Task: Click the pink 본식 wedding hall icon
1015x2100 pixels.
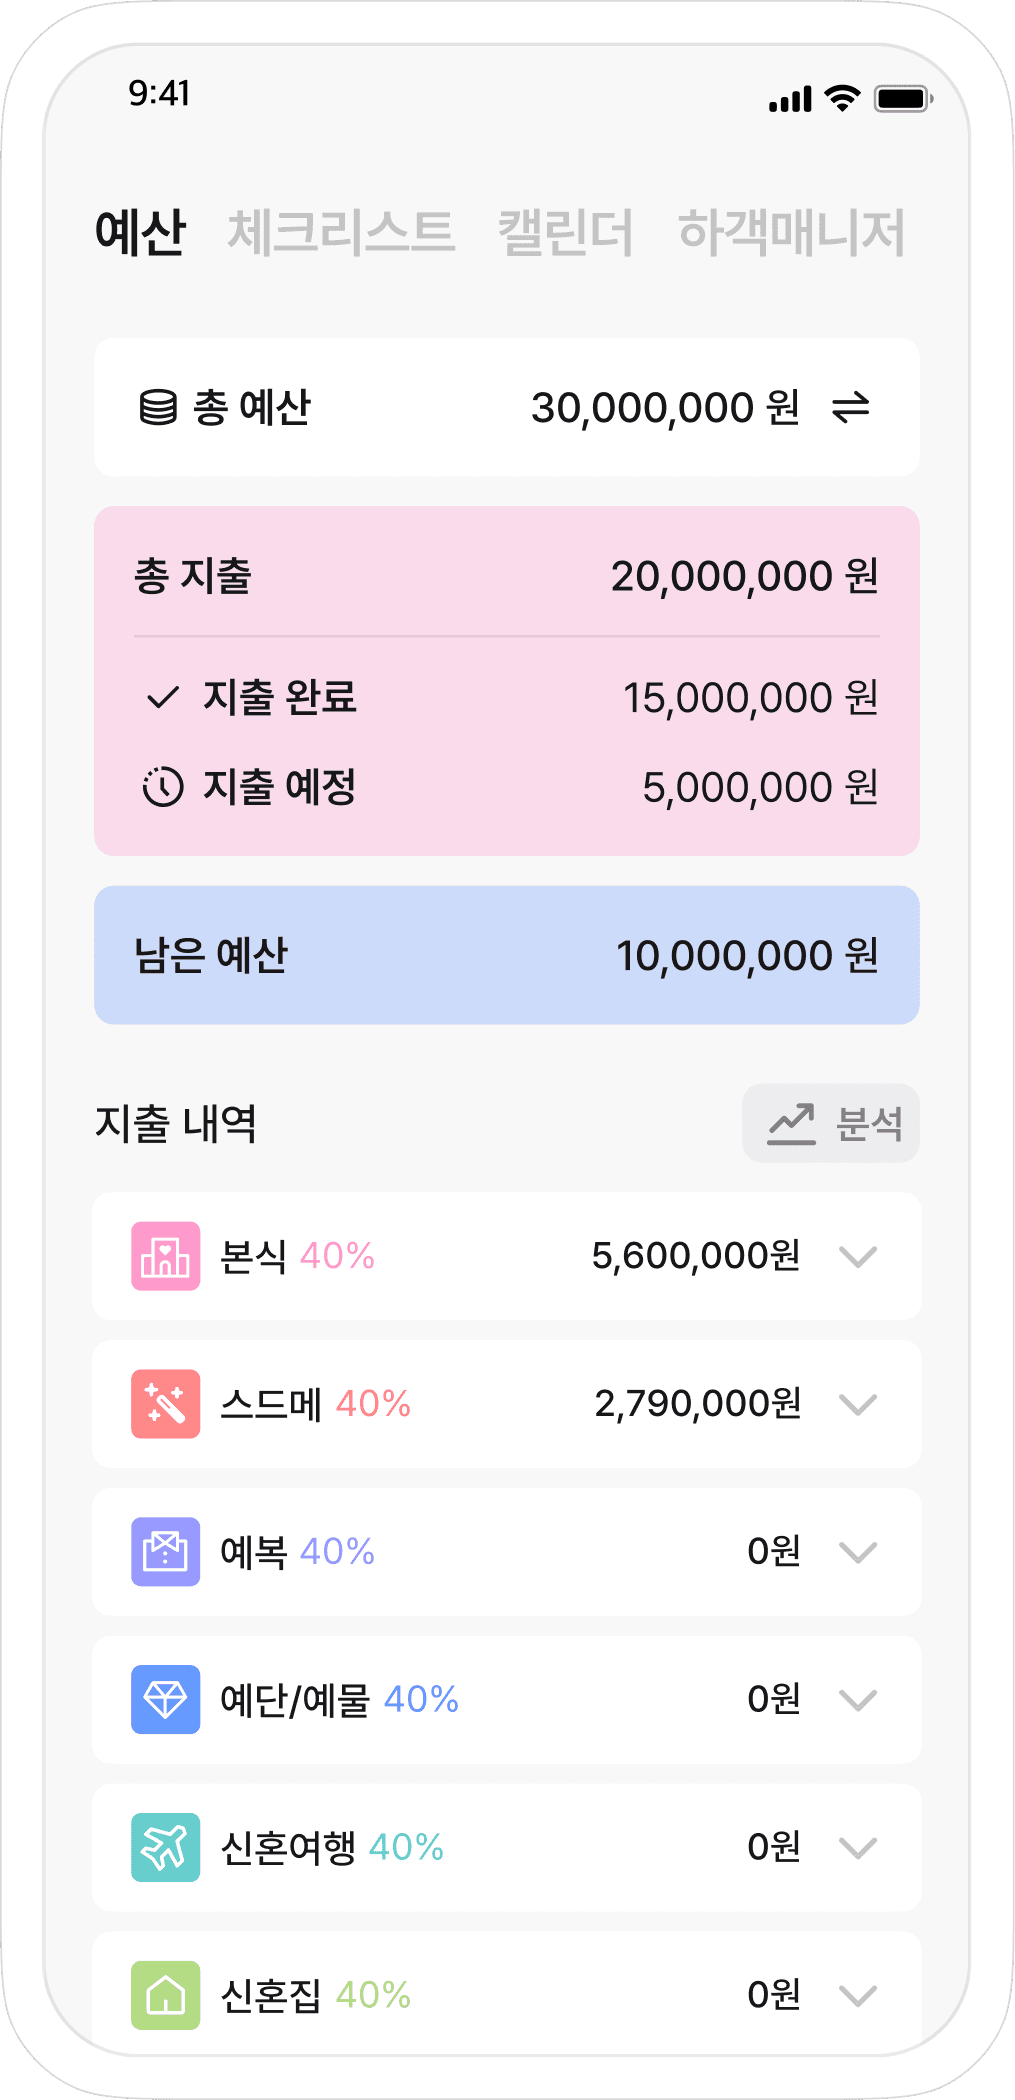Action: tap(166, 1256)
